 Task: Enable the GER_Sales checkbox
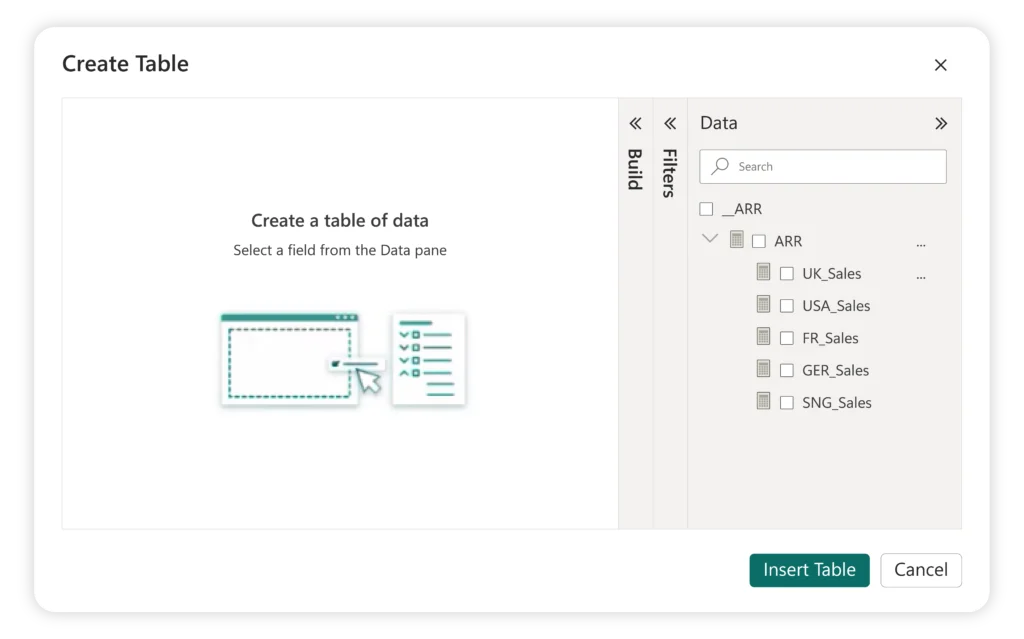[x=787, y=369]
